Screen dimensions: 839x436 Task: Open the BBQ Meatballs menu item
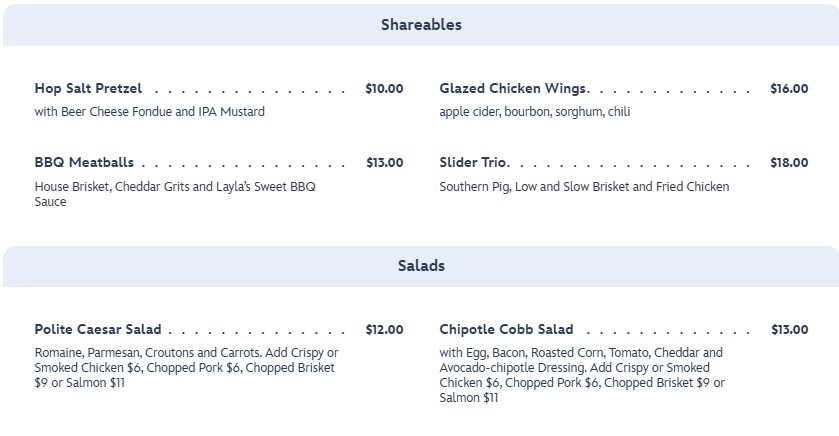click(84, 163)
